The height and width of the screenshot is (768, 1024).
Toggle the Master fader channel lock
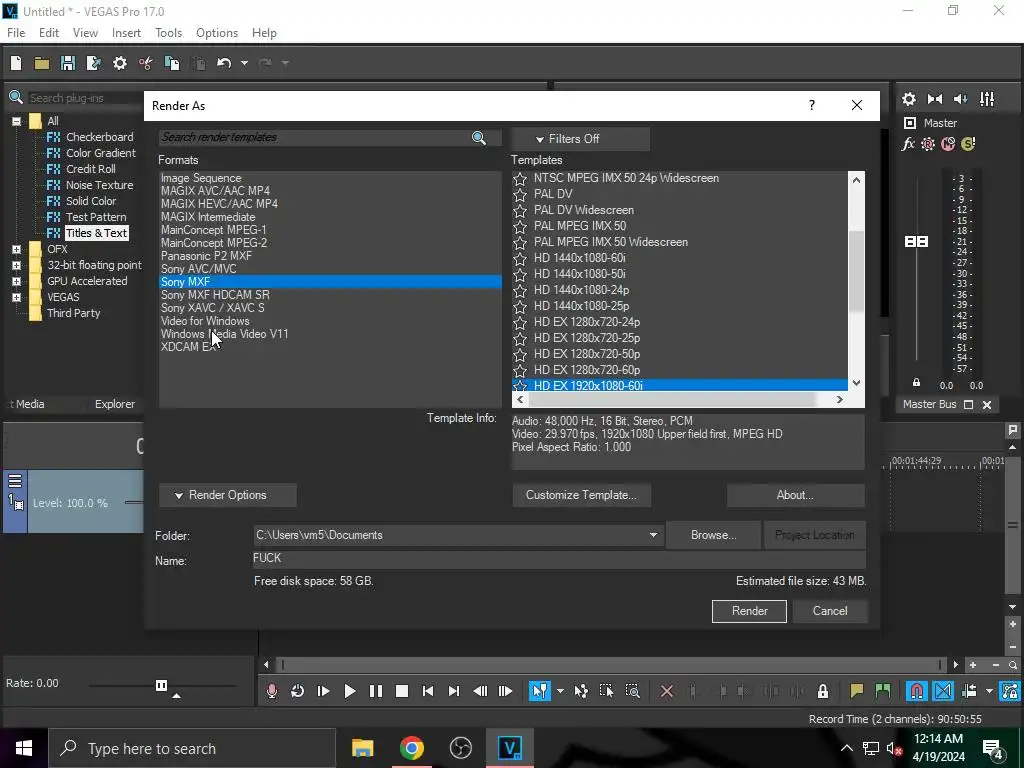[916, 383]
